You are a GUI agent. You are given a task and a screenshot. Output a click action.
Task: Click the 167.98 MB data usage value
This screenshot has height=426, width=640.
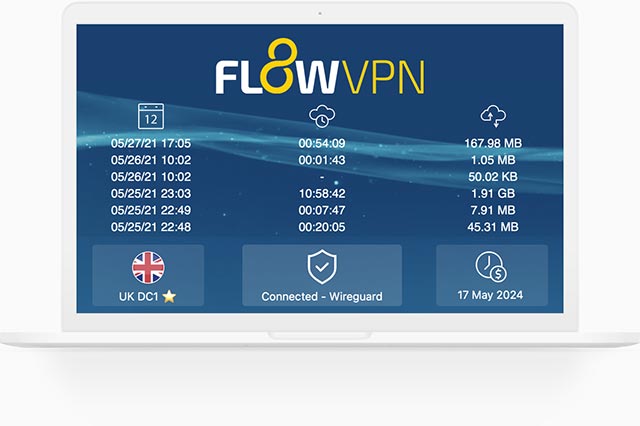click(x=493, y=143)
